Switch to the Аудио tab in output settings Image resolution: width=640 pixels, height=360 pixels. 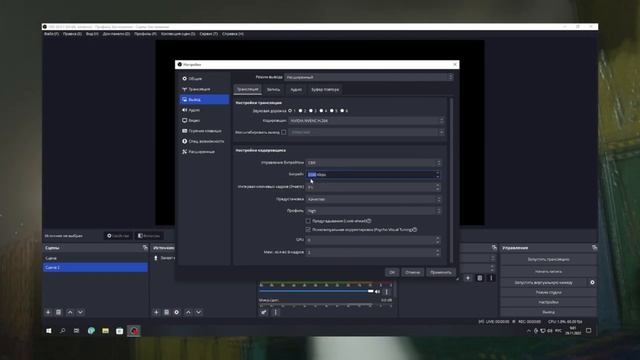pyautogui.click(x=296, y=89)
